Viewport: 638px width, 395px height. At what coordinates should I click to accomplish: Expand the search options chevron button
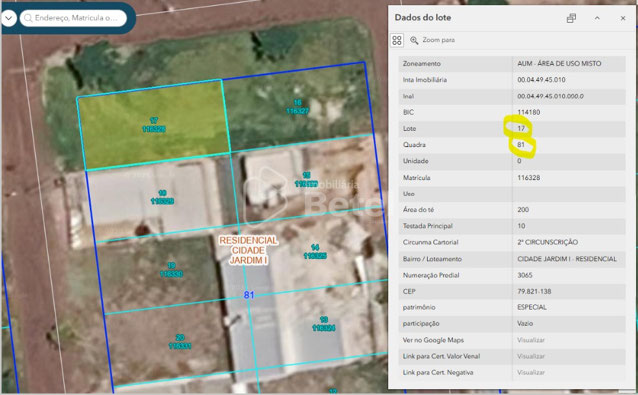[x=9, y=18]
